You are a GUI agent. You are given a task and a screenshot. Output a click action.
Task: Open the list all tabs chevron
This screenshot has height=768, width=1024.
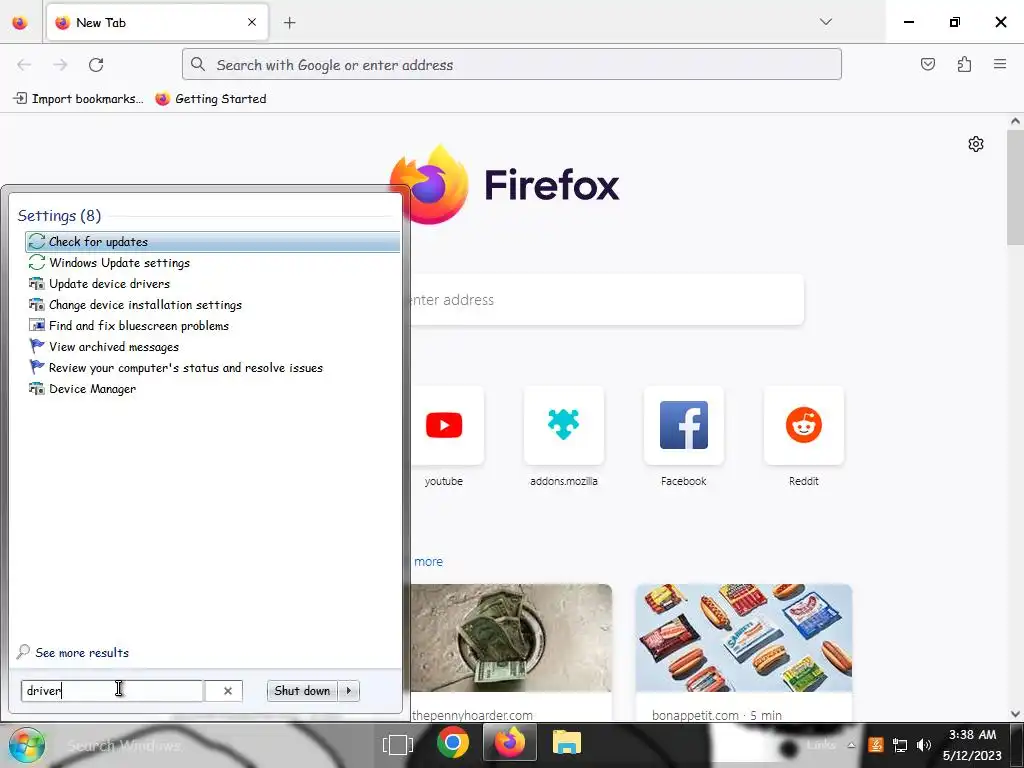tap(825, 22)
